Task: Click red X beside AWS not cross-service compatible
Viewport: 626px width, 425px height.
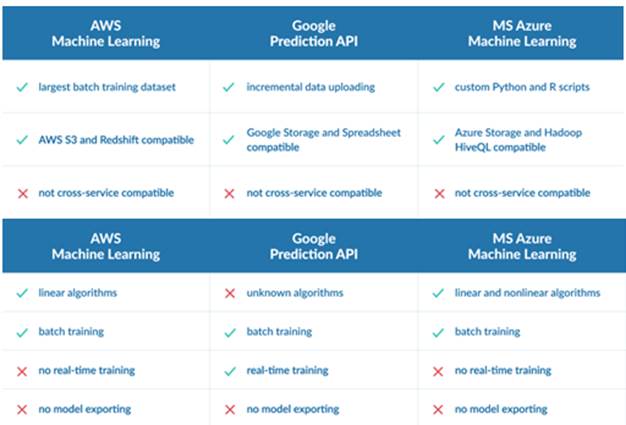Action: 22,191
